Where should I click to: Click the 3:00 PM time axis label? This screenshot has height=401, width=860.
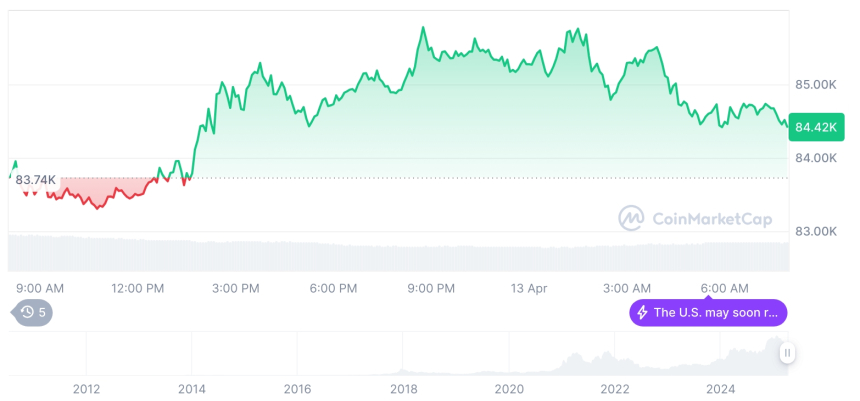pyautogui.click(x=236, y=288)
